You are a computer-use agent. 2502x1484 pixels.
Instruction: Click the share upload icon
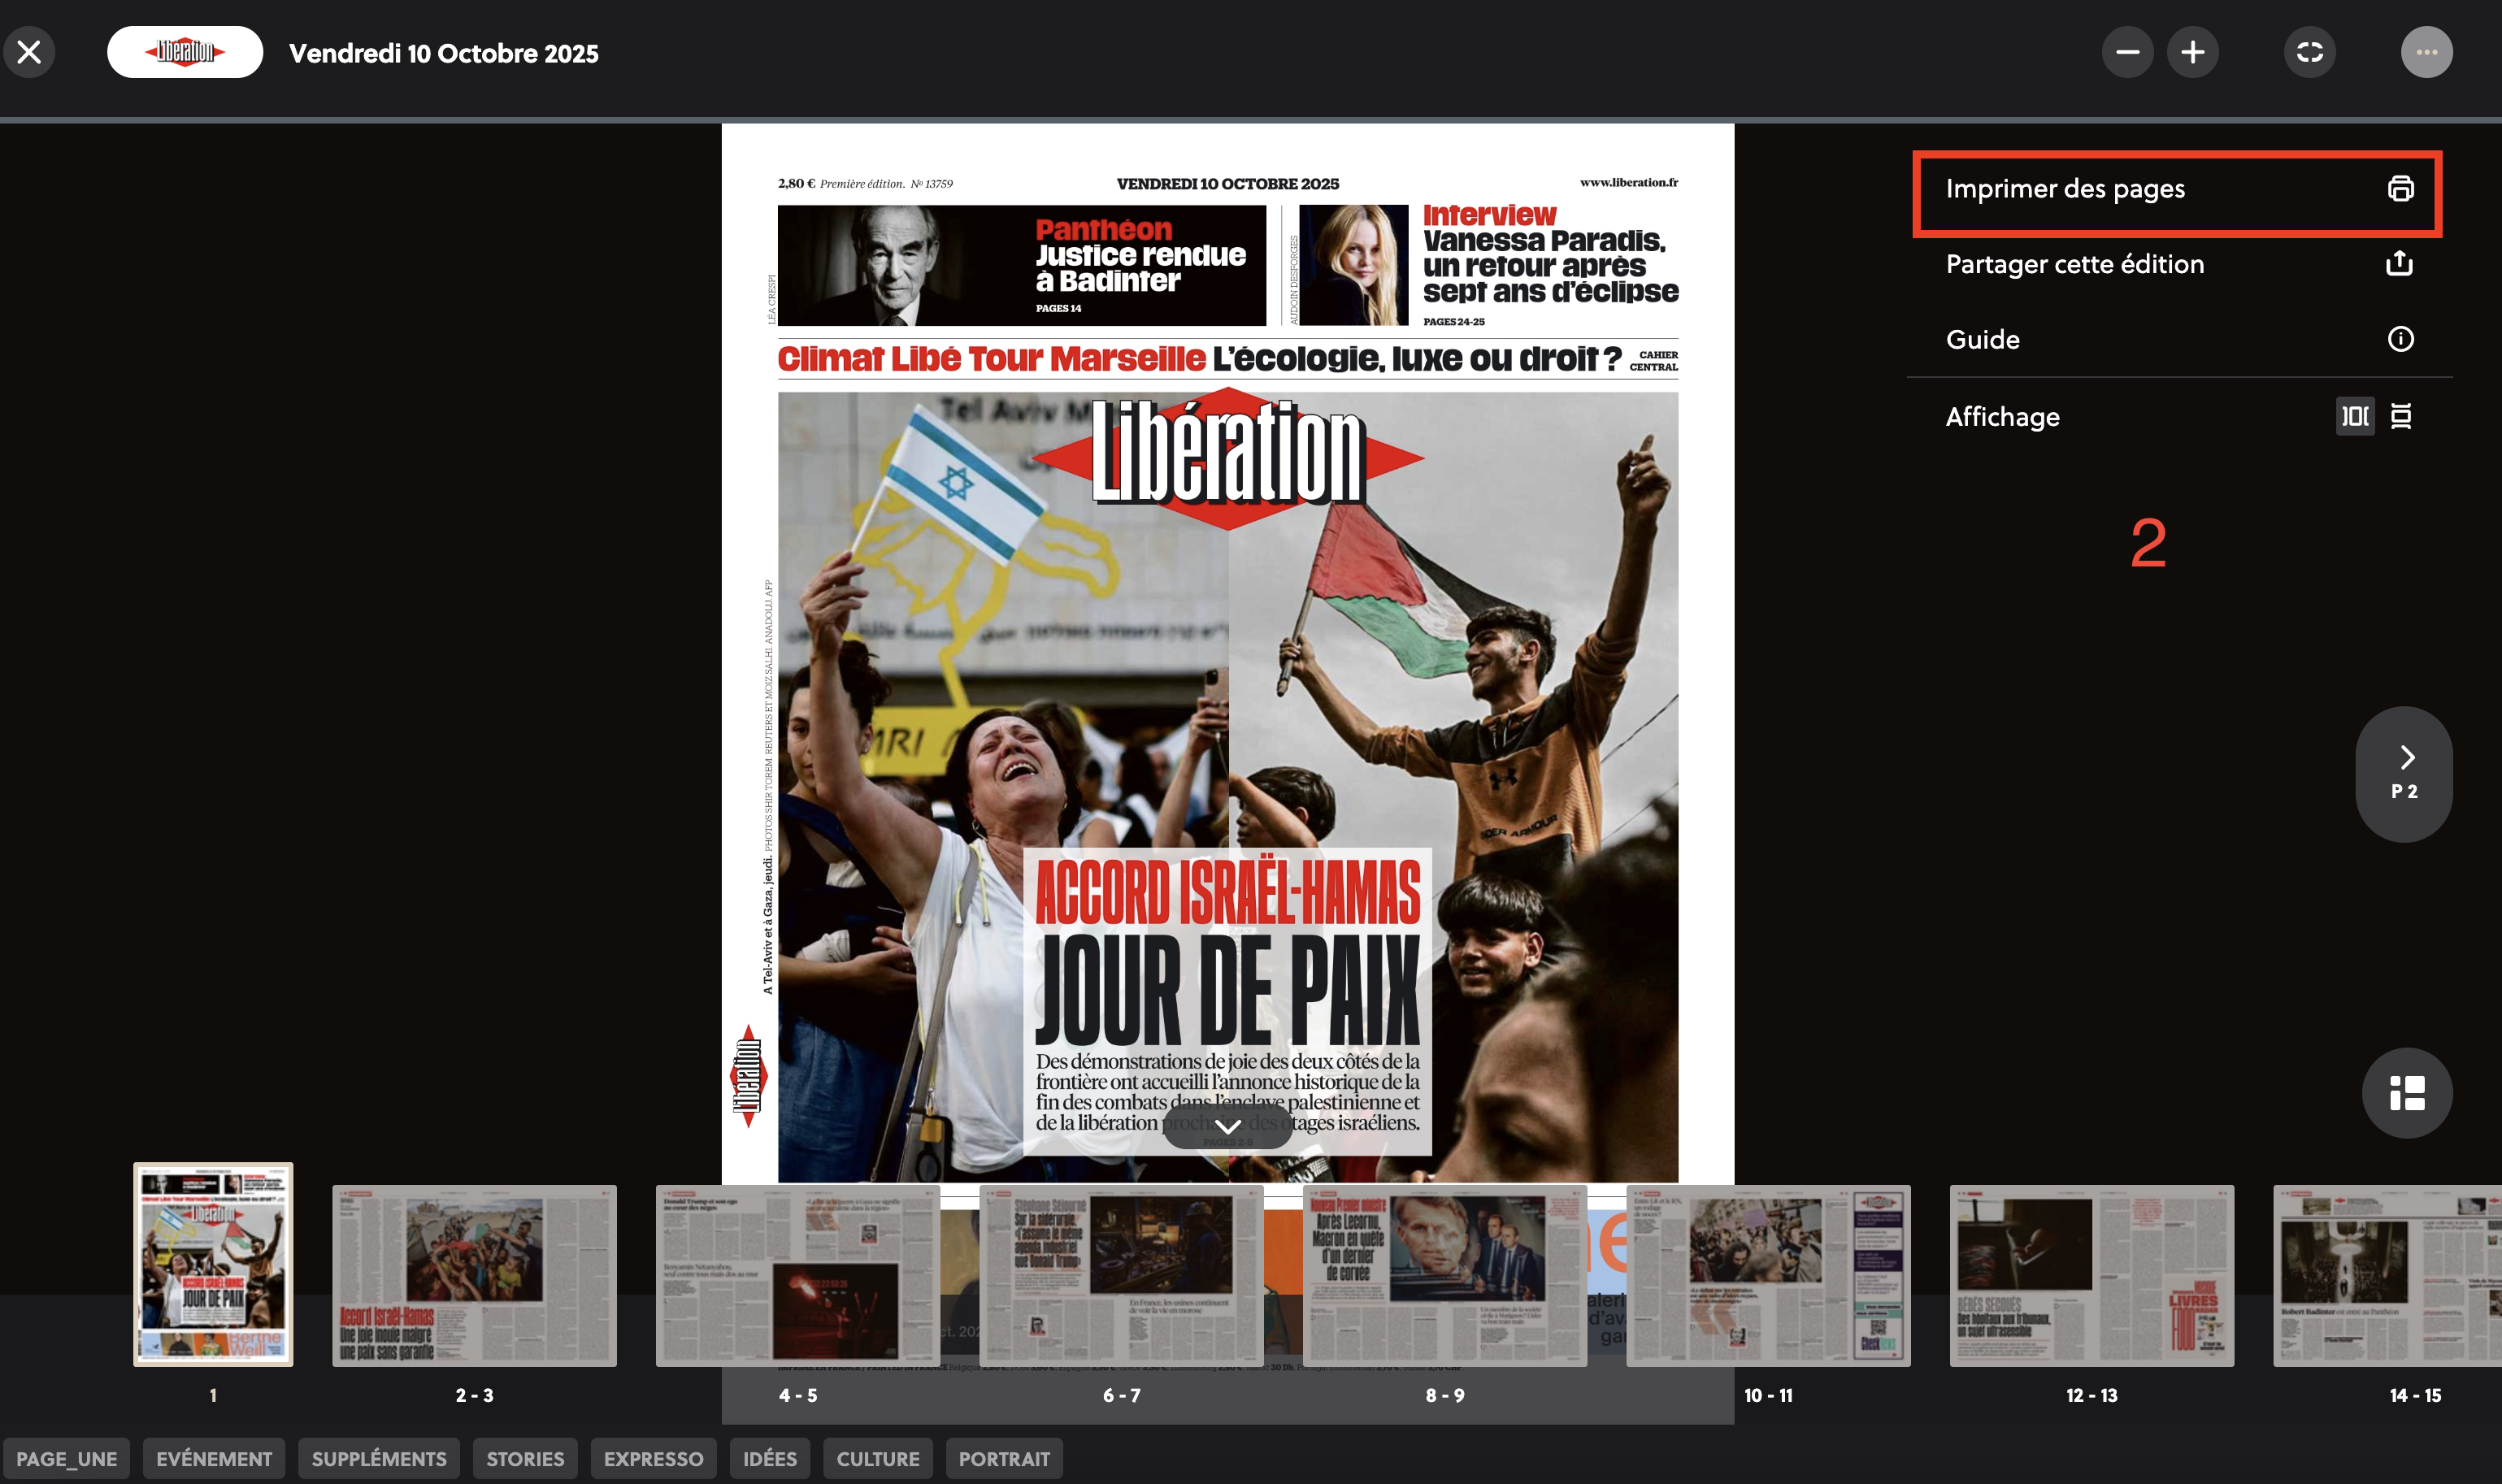tap(2400, 263)
